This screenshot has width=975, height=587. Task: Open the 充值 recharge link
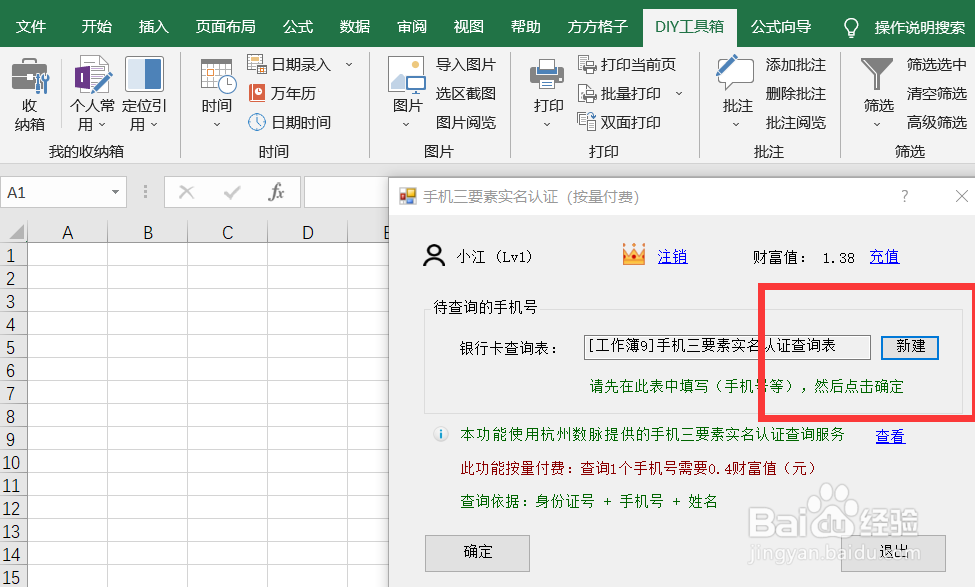click(884, 257)
